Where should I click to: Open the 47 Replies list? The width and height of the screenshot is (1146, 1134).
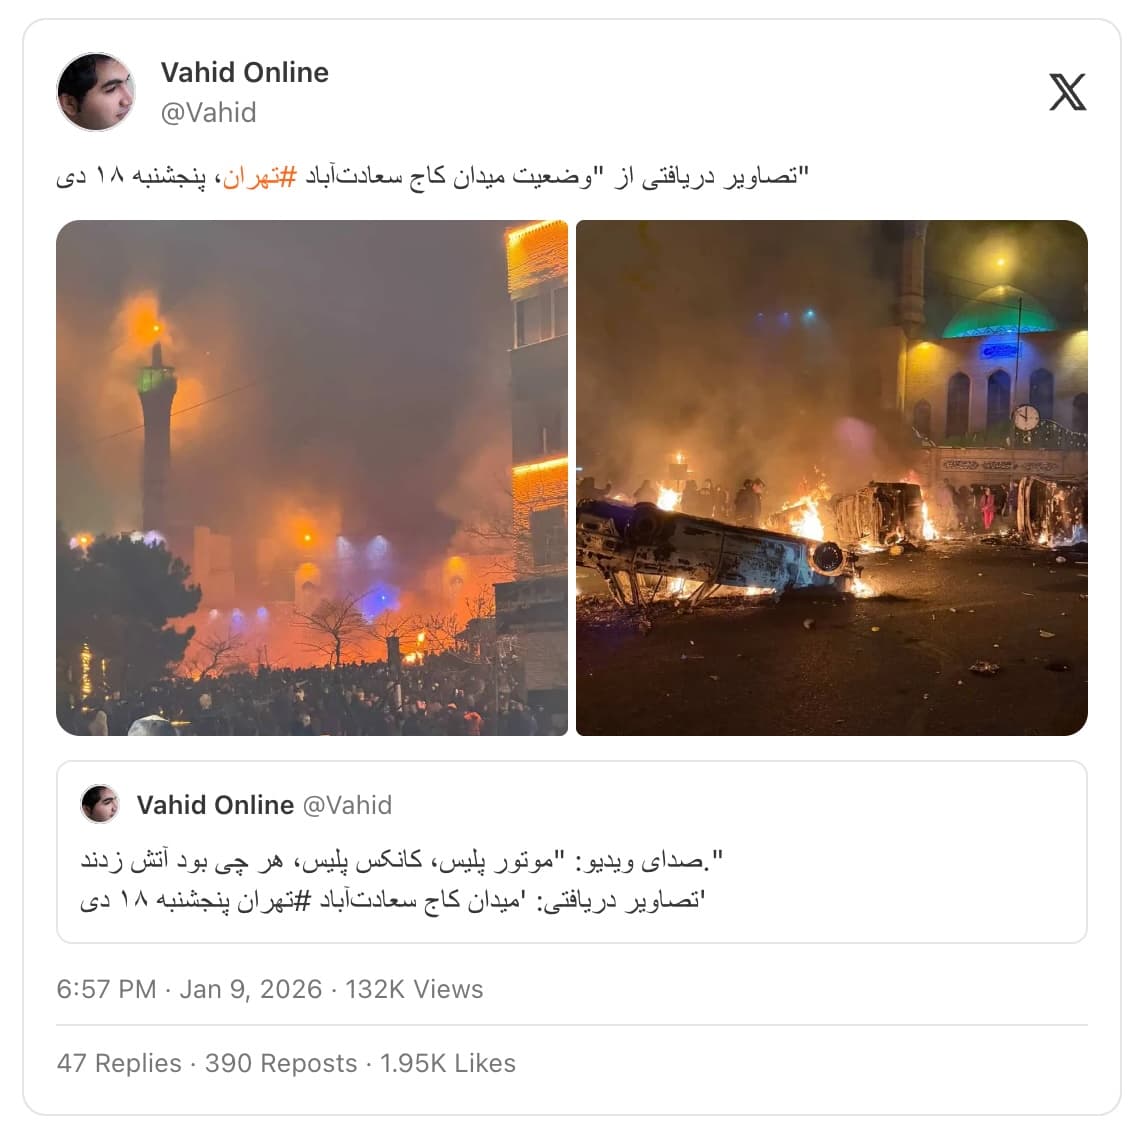tap(119, 1063)
